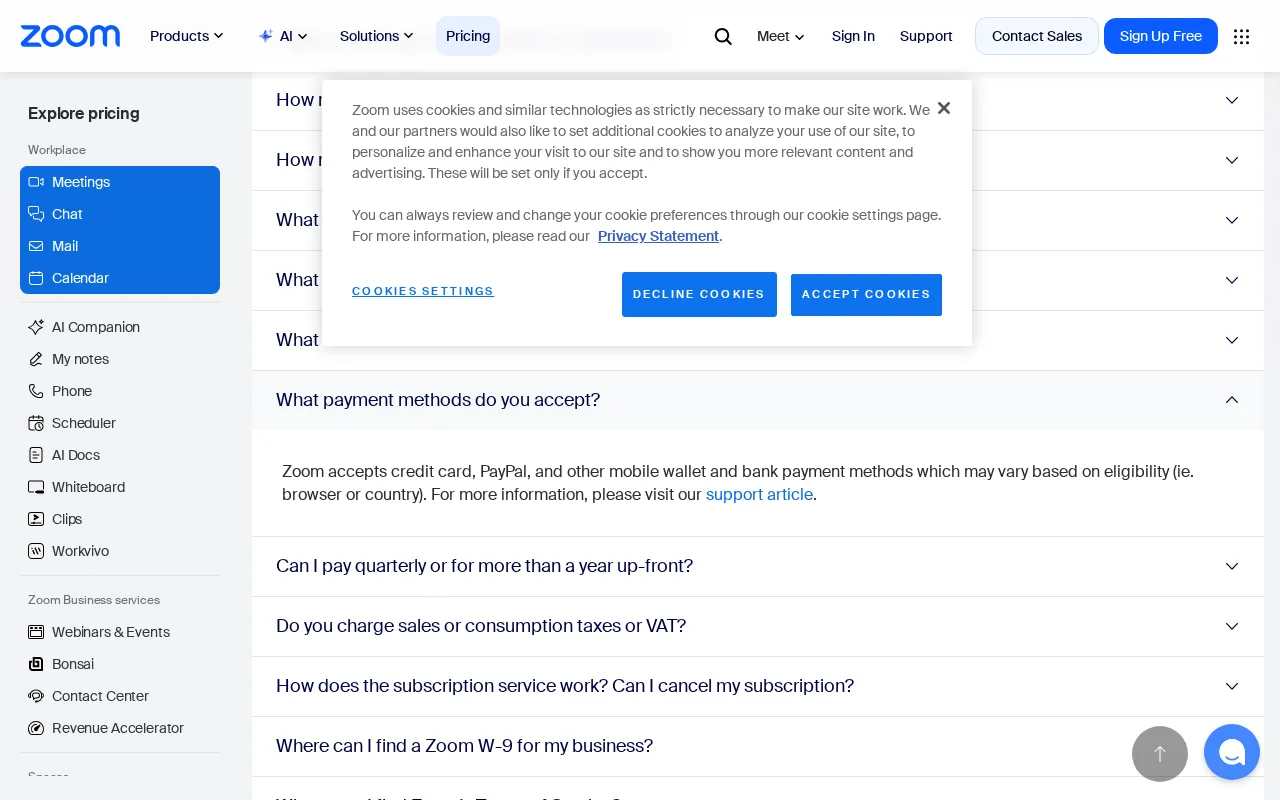
Task: Open Calendar in the sidebar
Action: [x=120, y=278]
